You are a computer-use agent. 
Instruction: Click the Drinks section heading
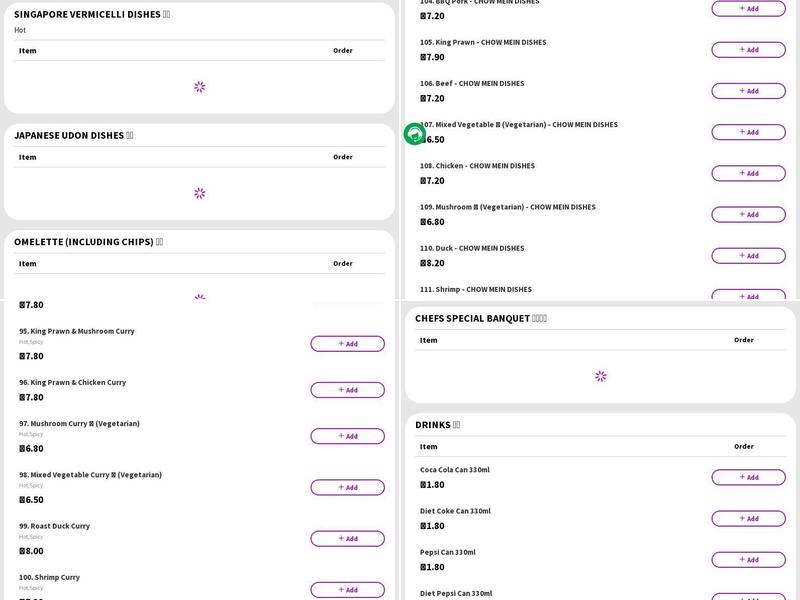(x=437, y=425)
